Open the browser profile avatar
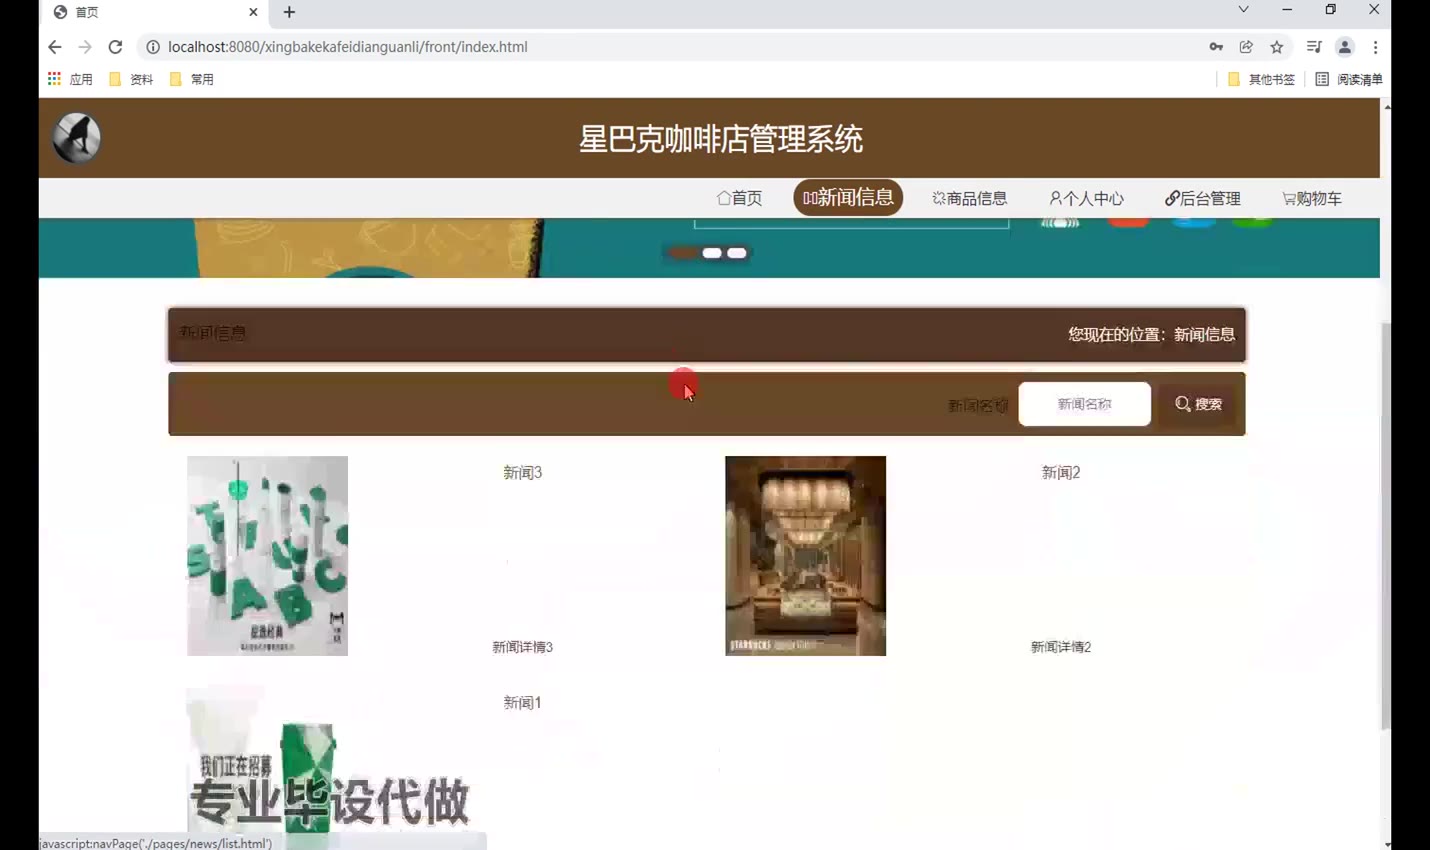 coord(1345,47)
